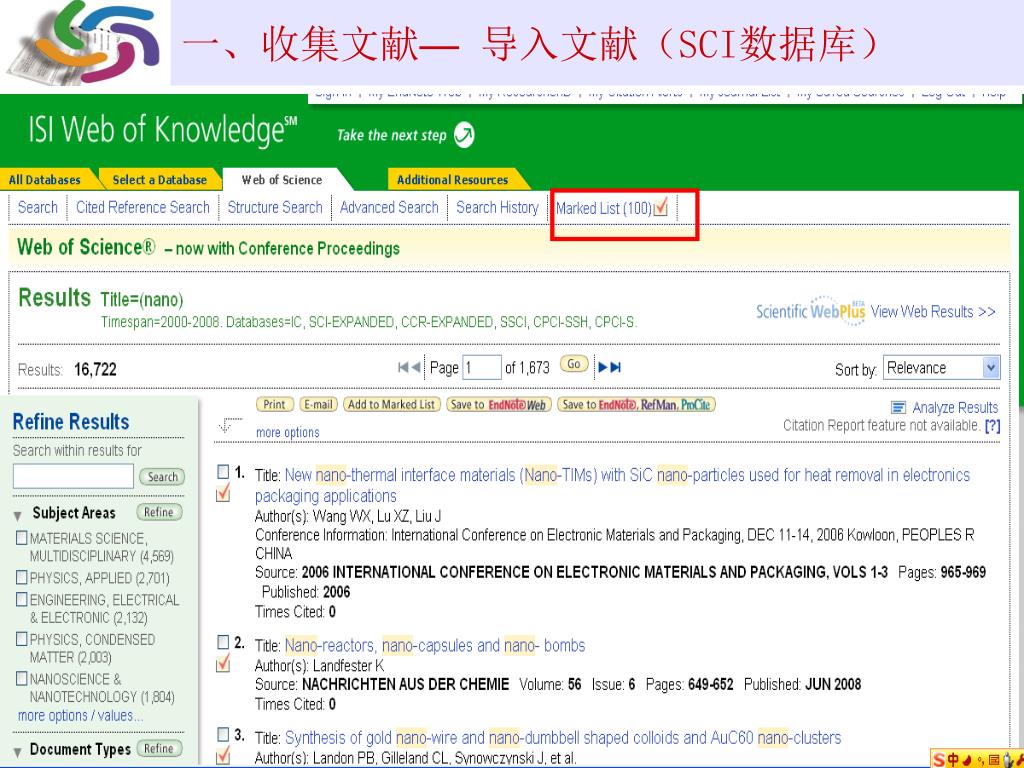
Task: Click marked checkmark icon for result 2
Action: (223, 664)
